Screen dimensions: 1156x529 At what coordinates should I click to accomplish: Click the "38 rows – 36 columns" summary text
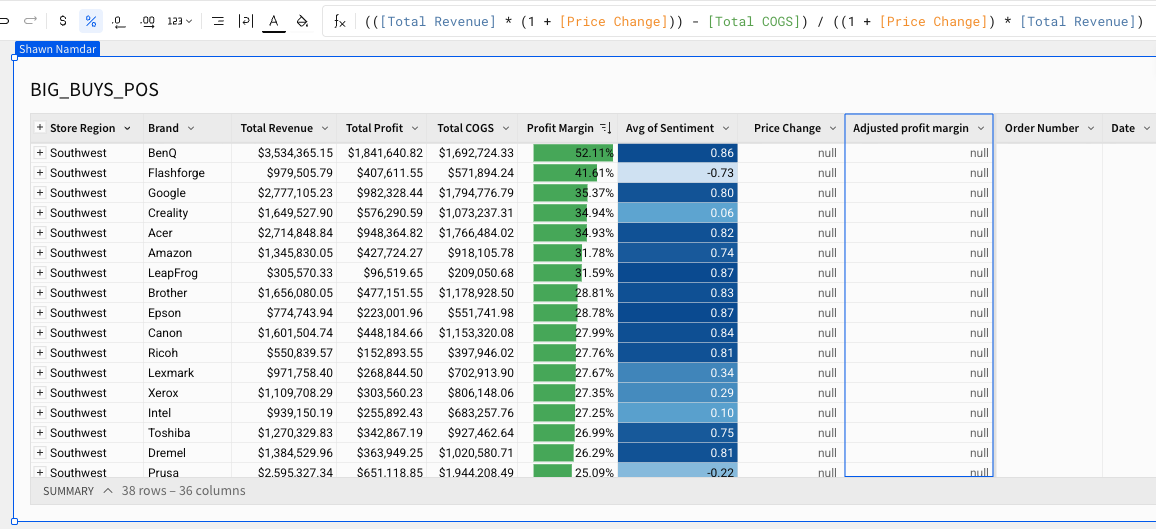184,491
